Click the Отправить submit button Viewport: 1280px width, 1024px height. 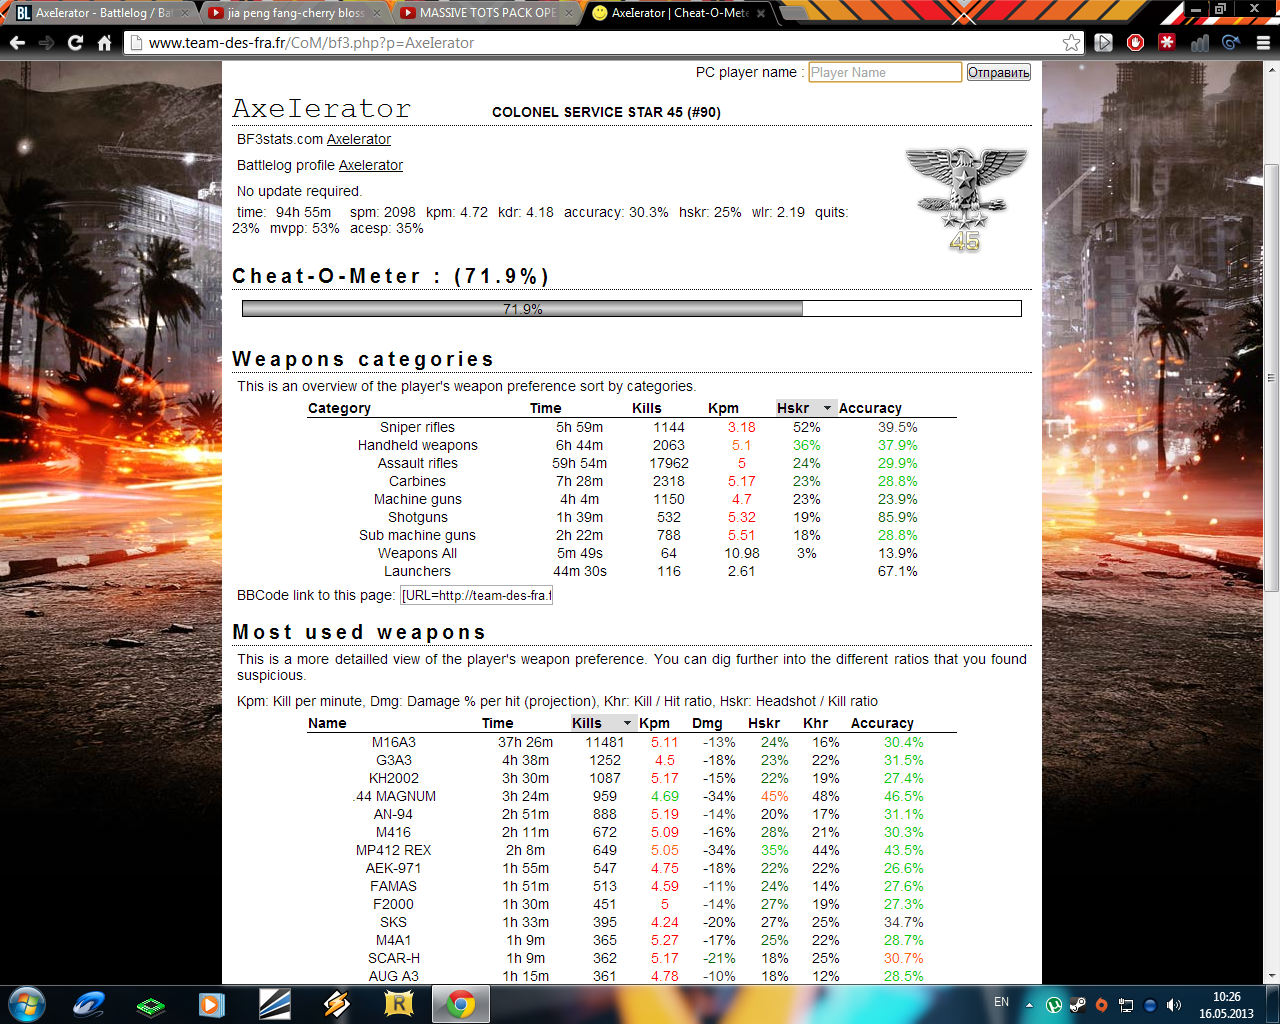[998, 72]
